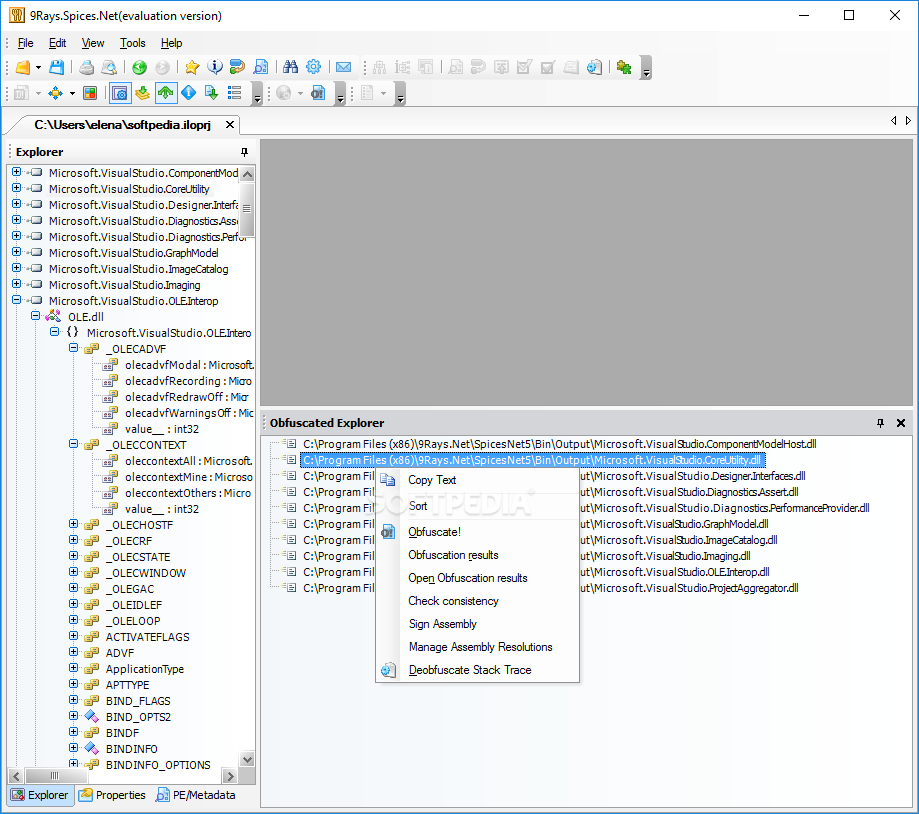
Task: Close the Obfuscated Explorer panel
Action: click(901, 423)
